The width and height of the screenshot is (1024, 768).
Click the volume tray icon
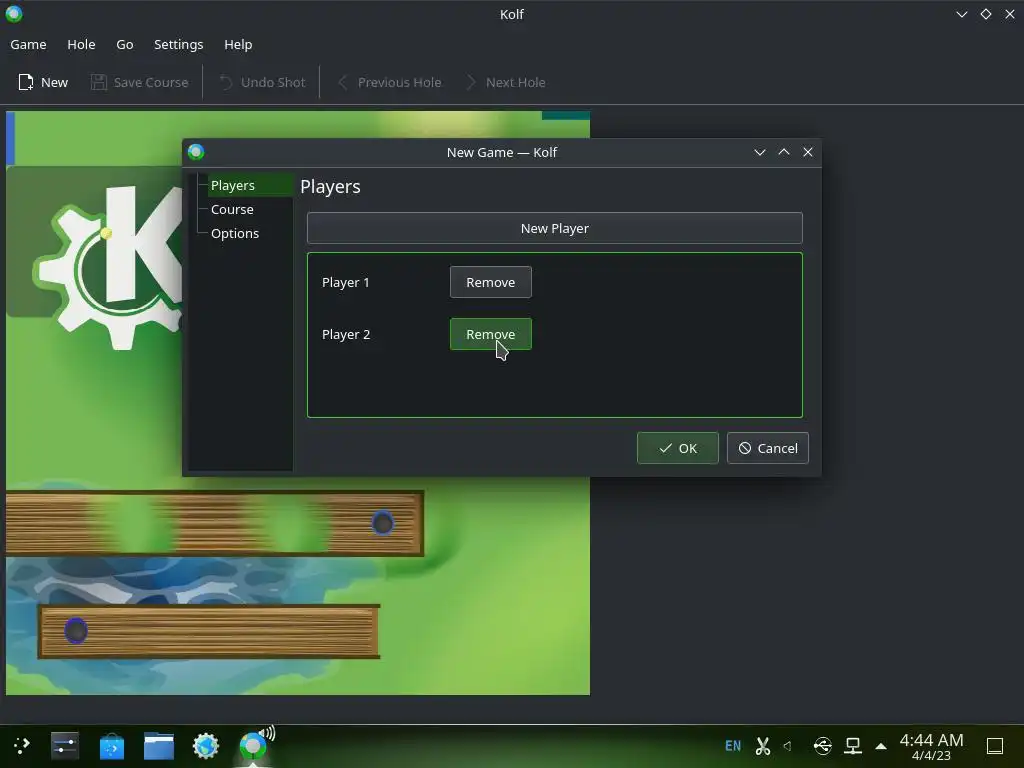point(788,745)
